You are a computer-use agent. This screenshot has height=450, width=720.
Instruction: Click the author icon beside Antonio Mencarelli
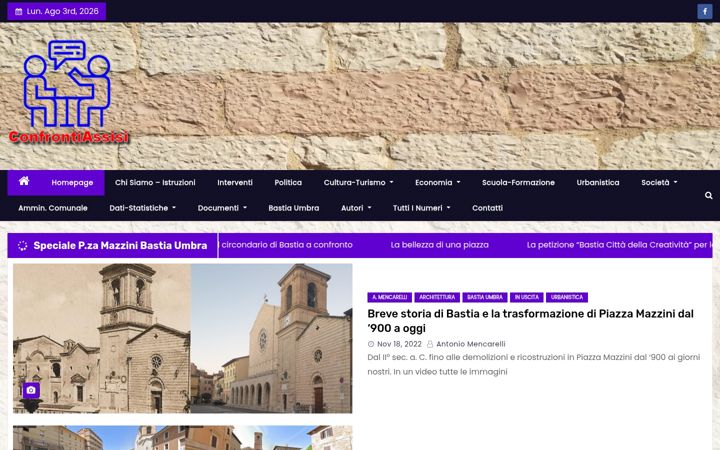(x=430, y=344)
